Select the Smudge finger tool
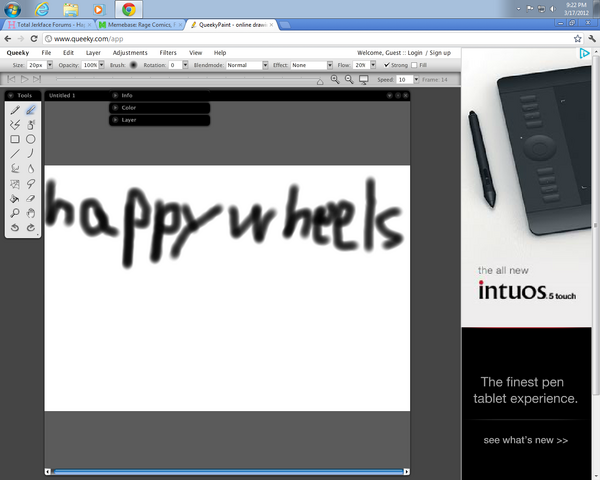Viewport: 600px width, 480px height. click(15, 168)
